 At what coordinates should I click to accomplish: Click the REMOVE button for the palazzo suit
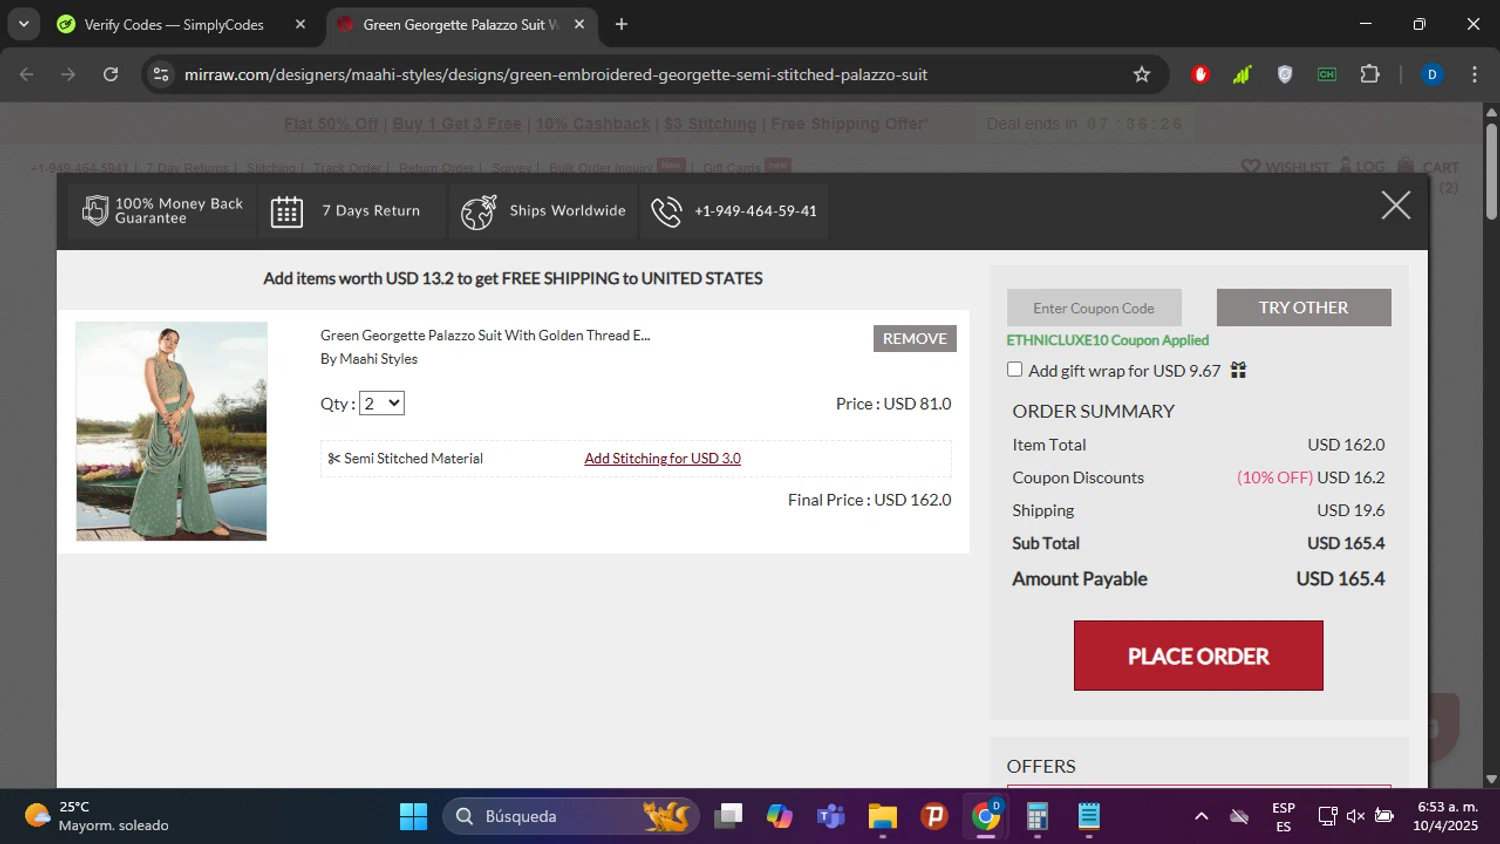pos(914,338)
